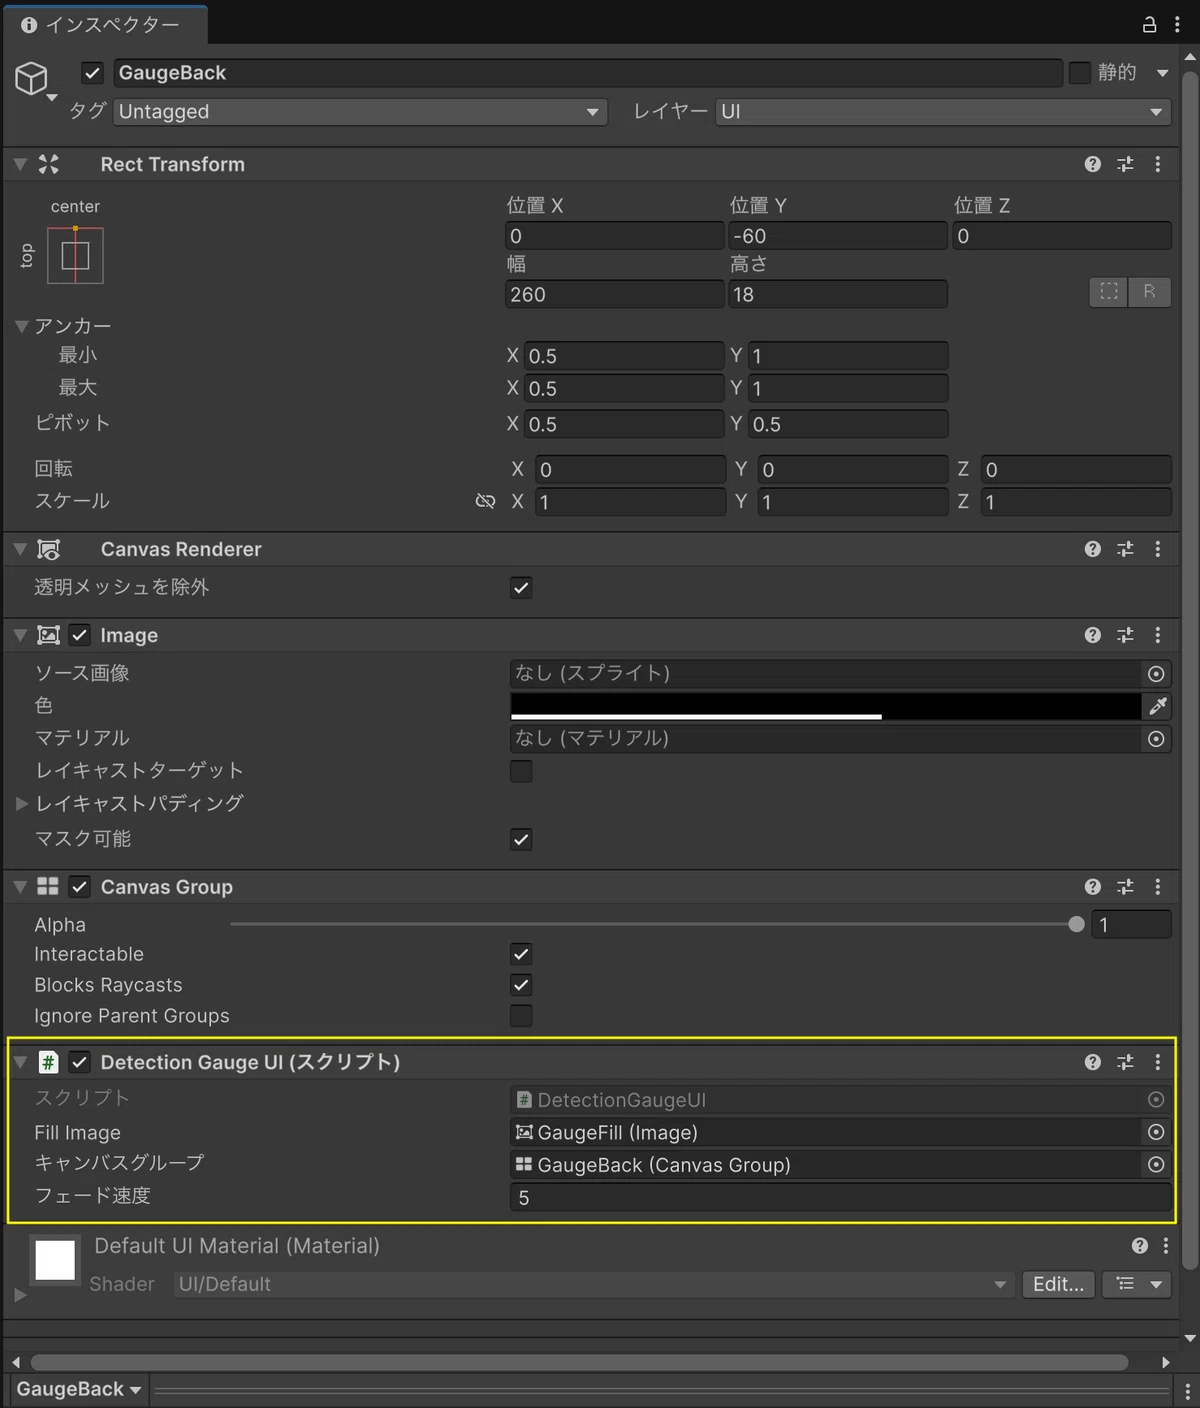
Task: Open the anchor presets box
Action: pyautogui.click(x=75, y=256)
